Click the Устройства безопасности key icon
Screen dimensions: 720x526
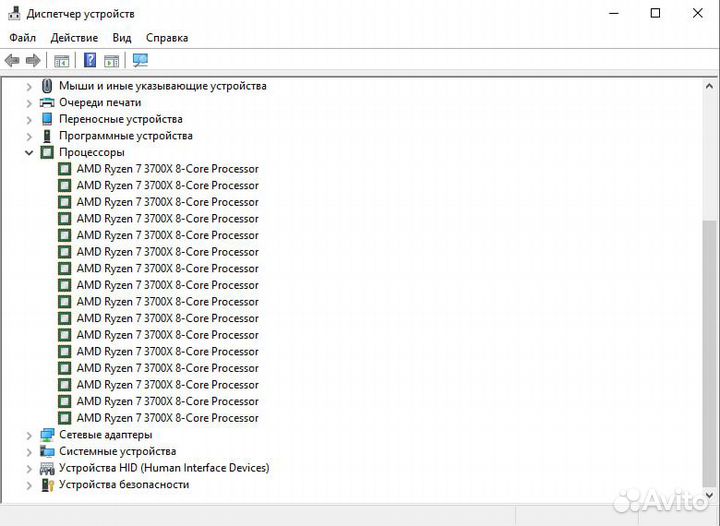pos(47,485)
